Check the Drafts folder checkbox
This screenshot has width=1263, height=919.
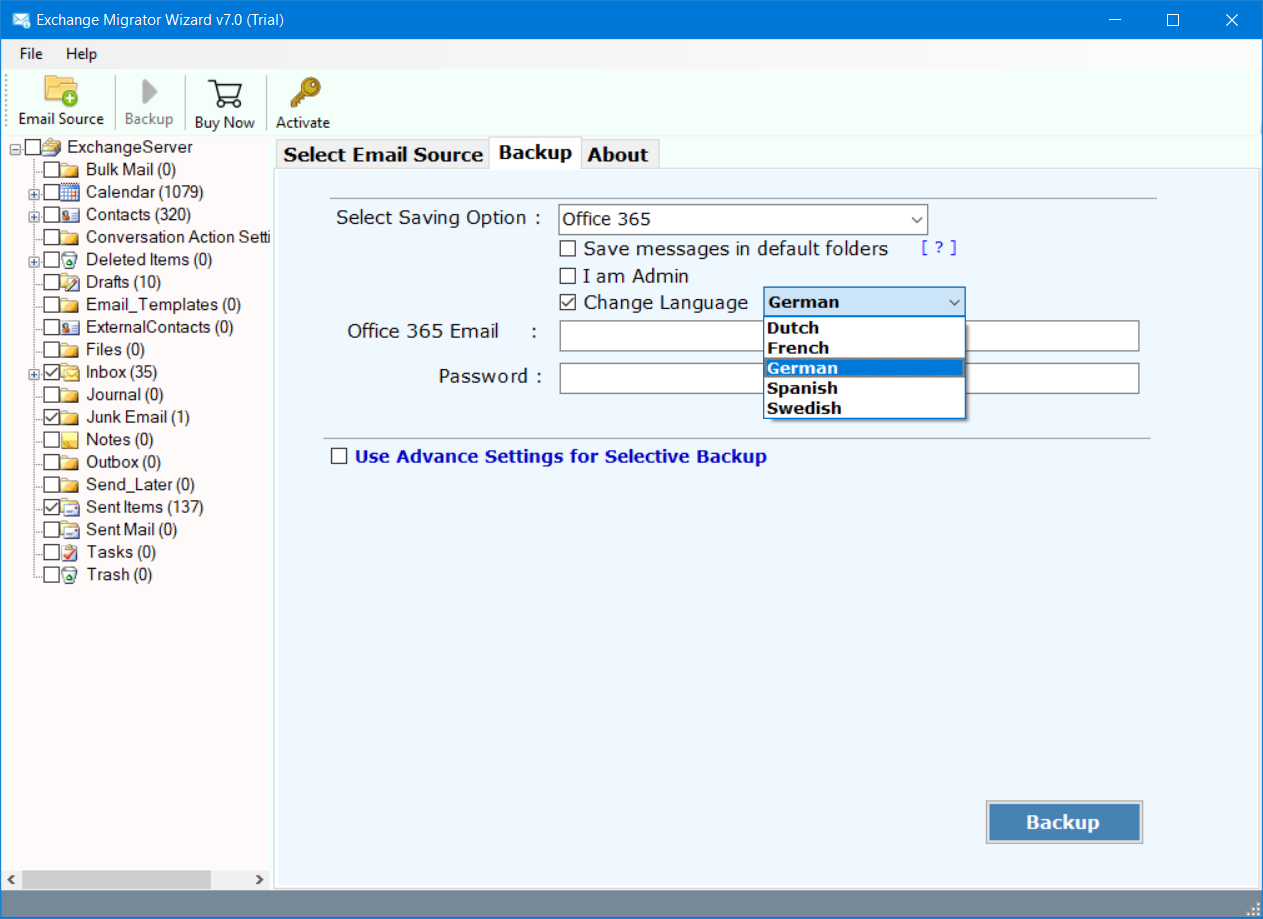coord(52,282)
